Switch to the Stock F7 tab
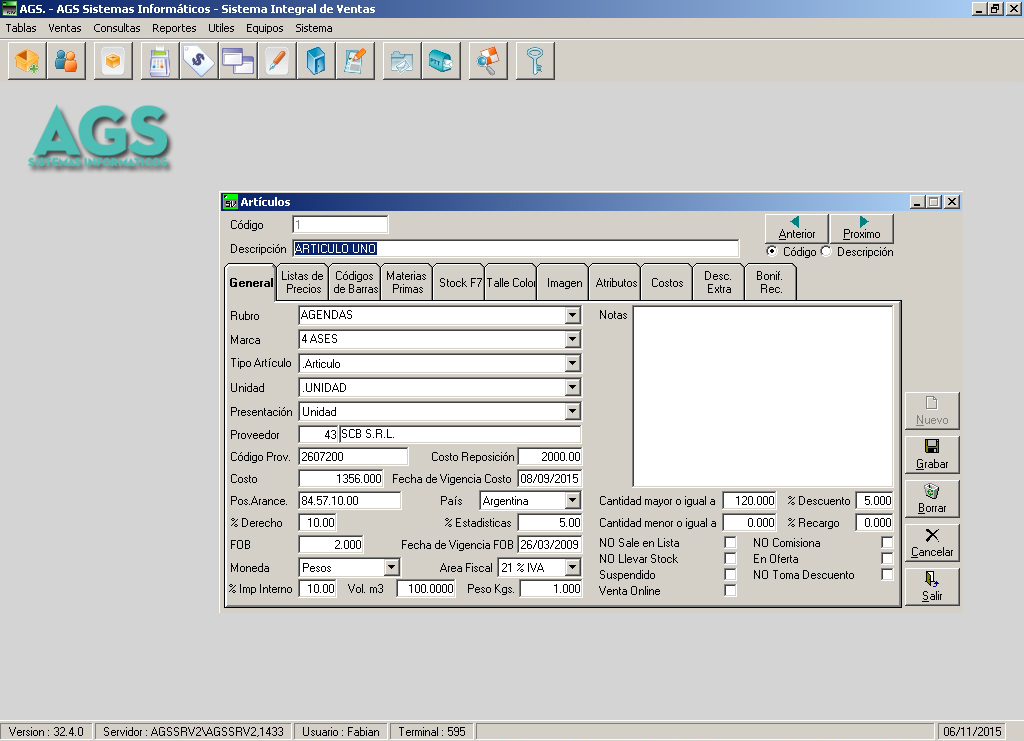 [x=459, y=283]
